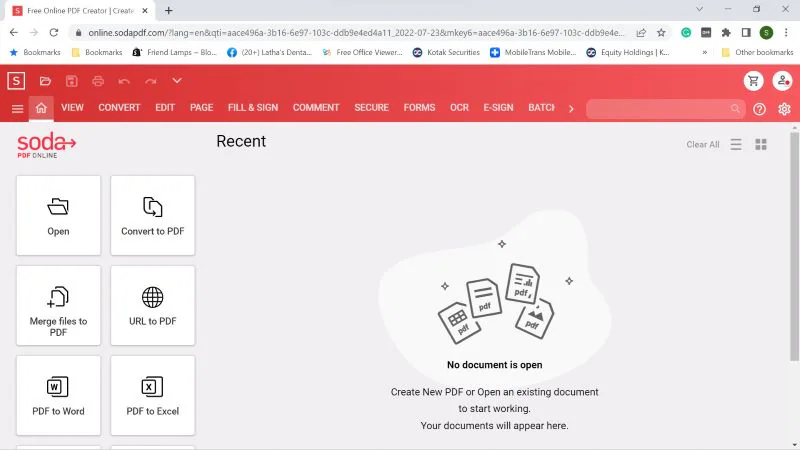Click the Redo arrow icon
The width and height of the screenshot is (800, 450).
[151, 81]
